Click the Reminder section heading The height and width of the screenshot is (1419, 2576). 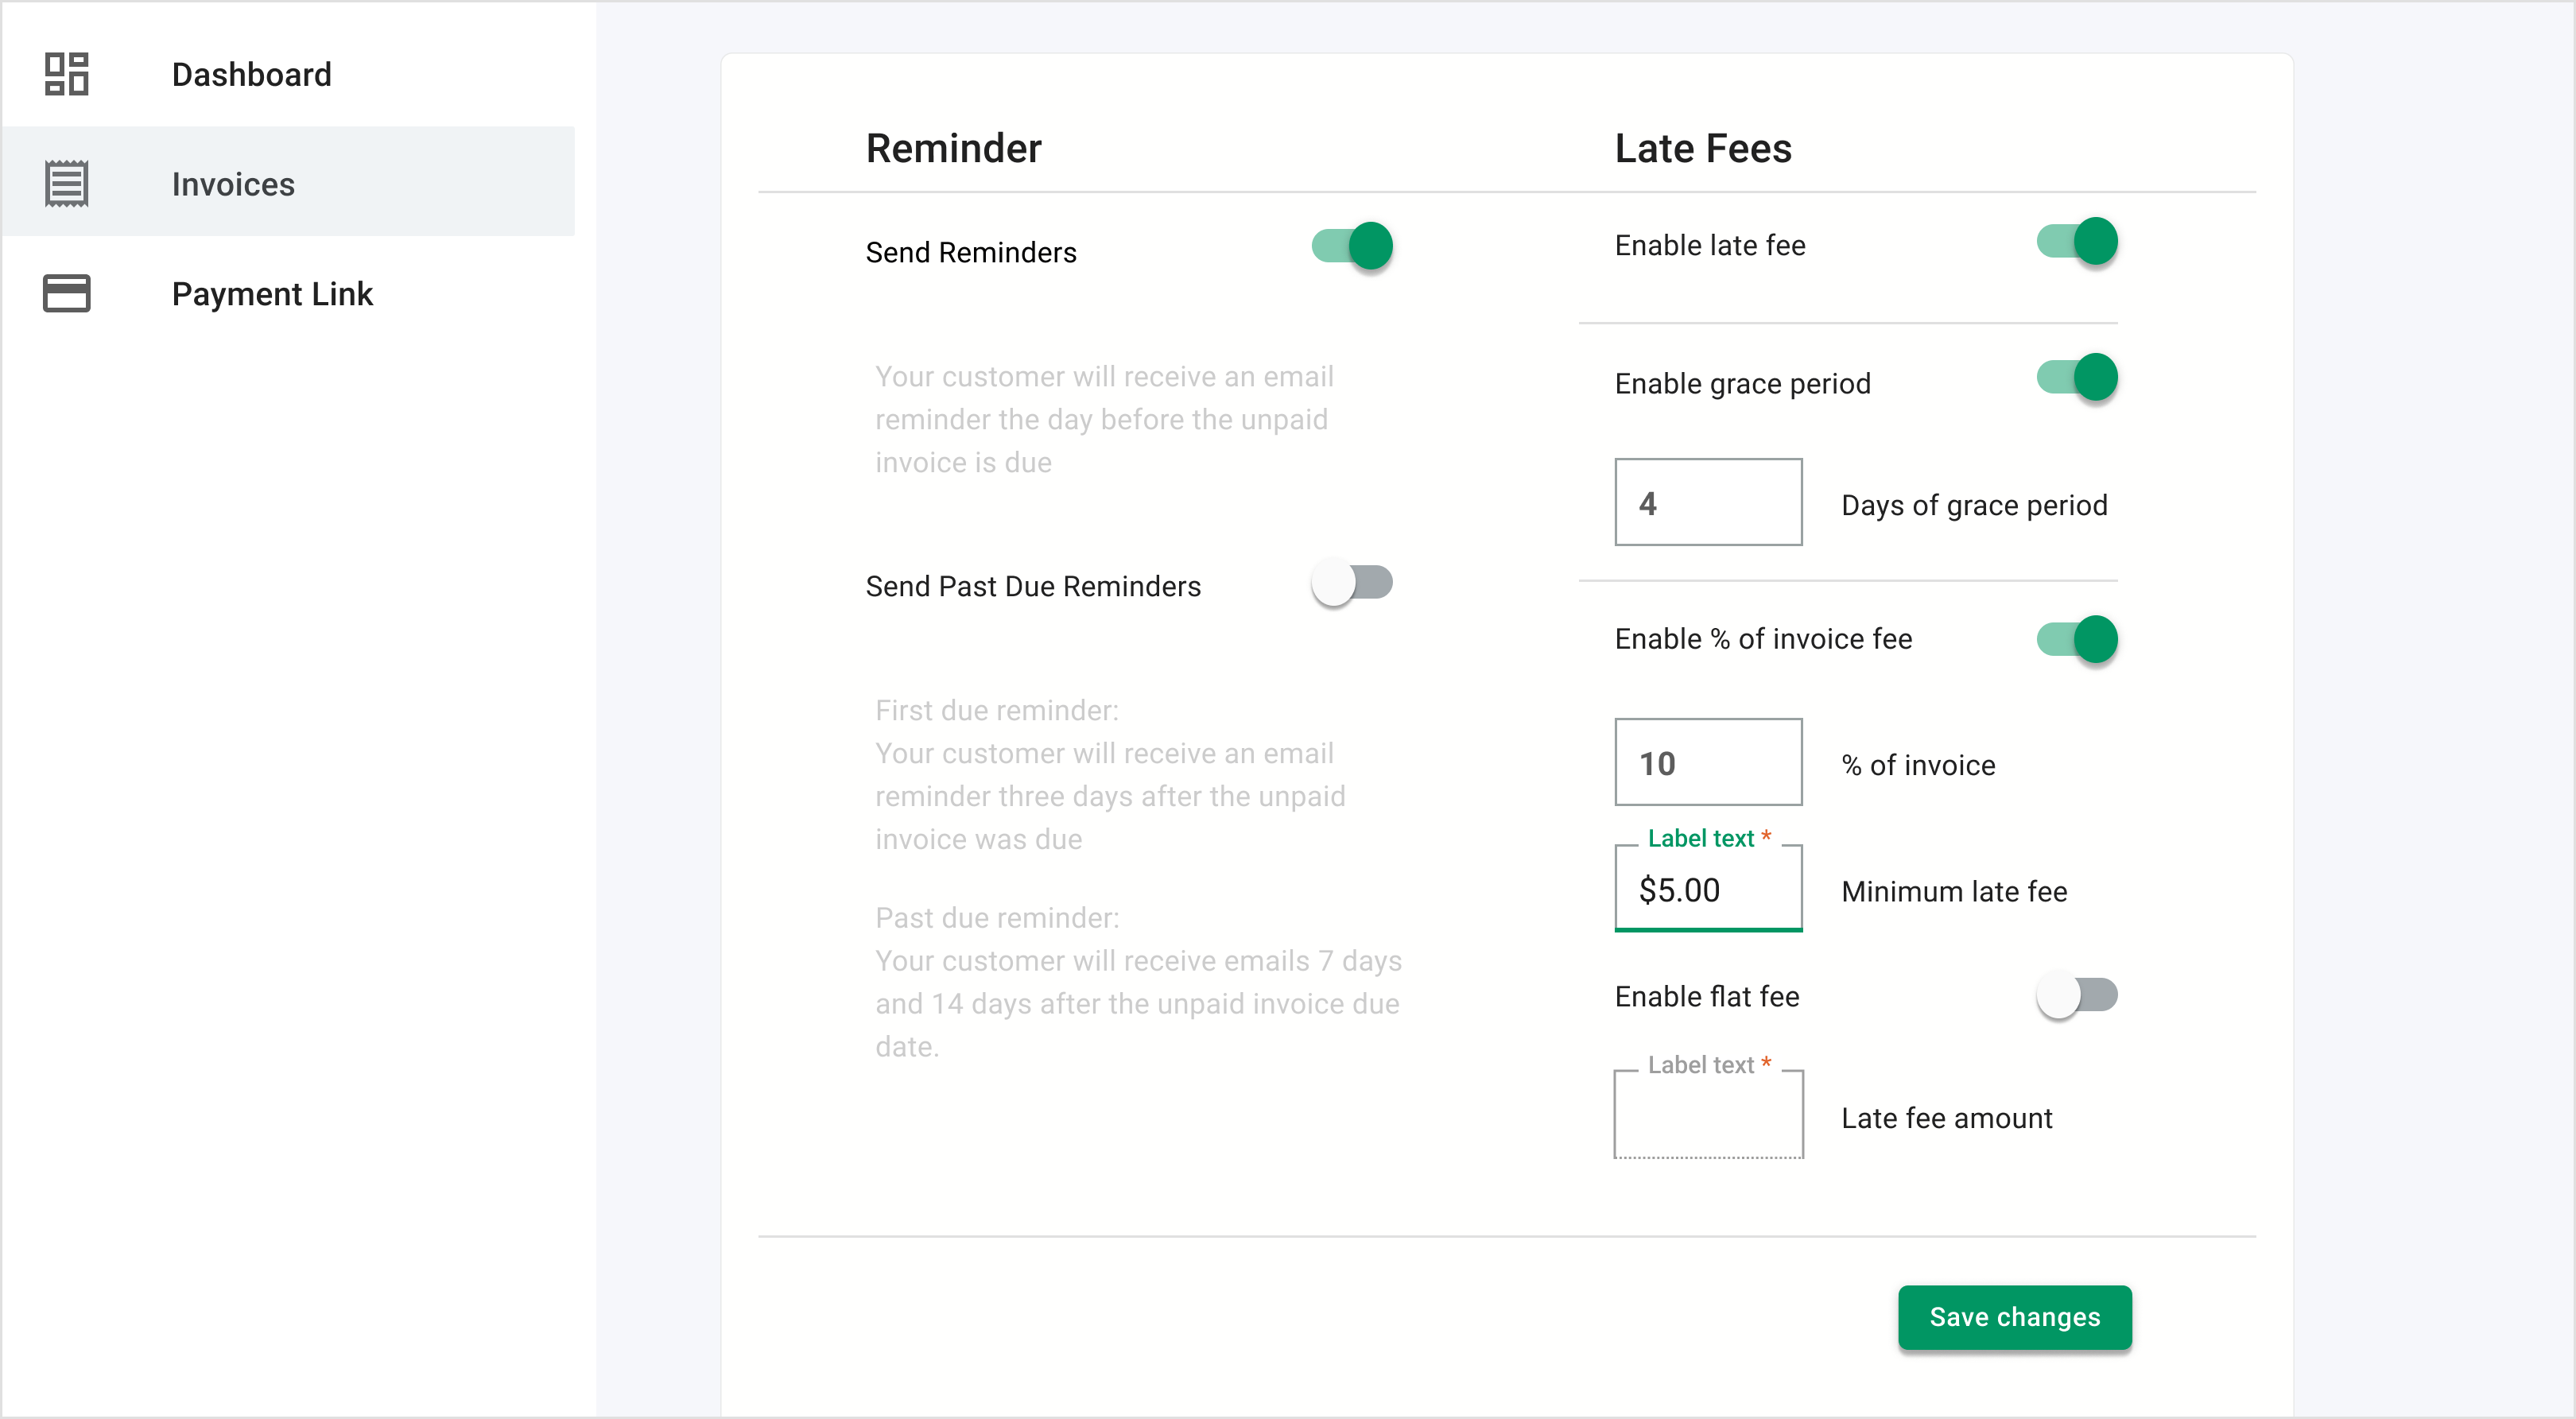(x=954, y=148)
